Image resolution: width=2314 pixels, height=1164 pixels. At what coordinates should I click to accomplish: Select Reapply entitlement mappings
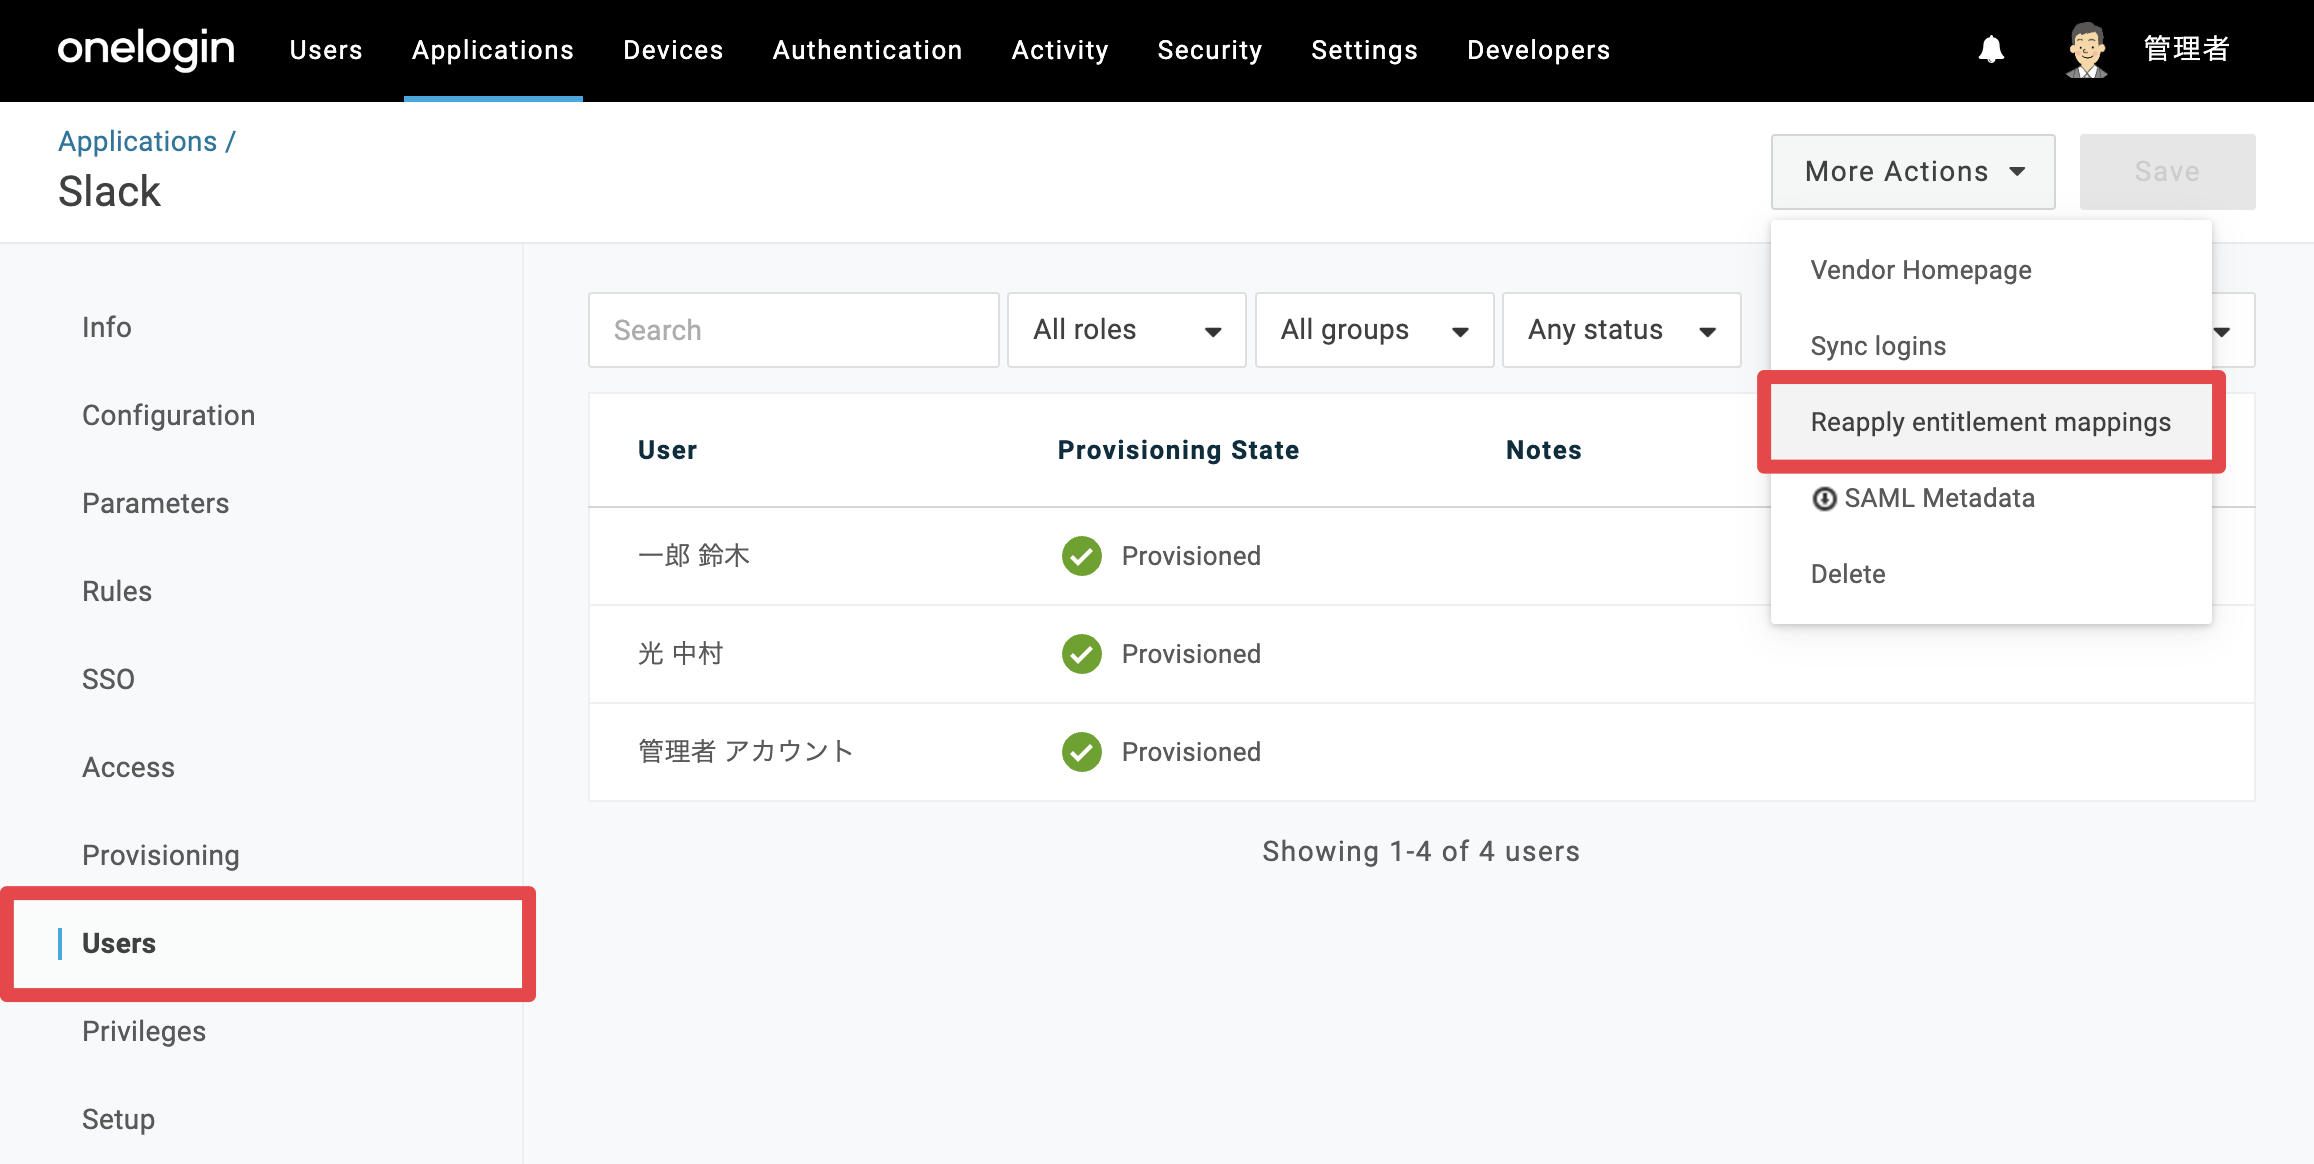tap(1991, 422)
